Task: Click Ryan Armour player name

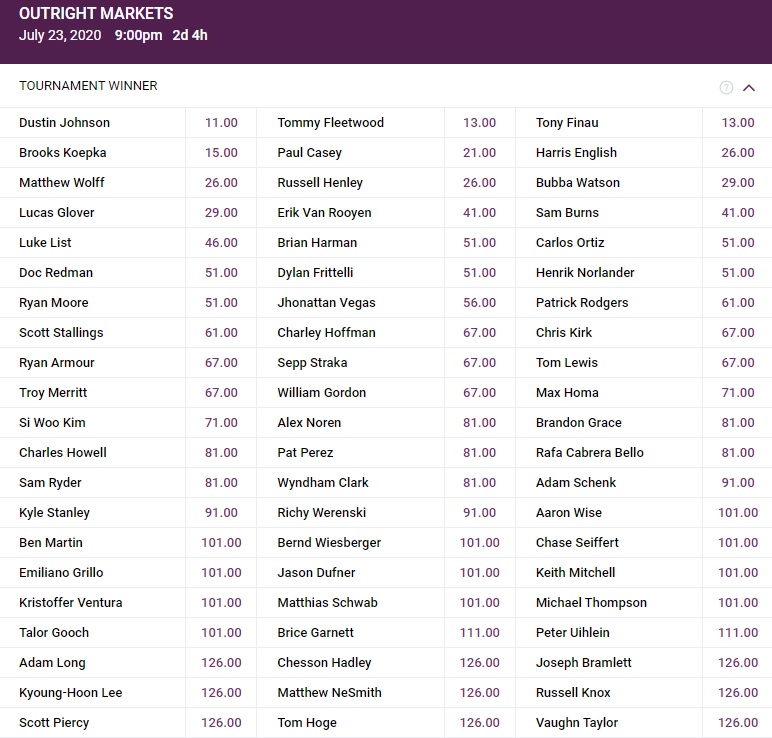Action: pyautogui.click(x=57, y=363)
